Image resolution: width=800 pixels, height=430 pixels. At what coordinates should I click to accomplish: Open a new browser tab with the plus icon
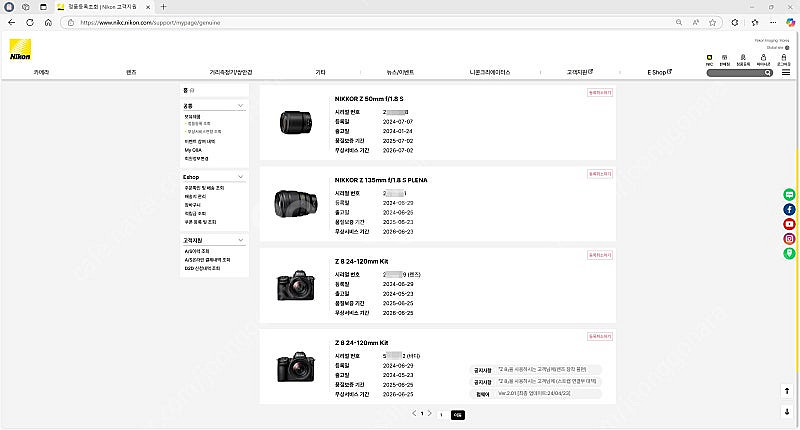(x=163, y=7)
